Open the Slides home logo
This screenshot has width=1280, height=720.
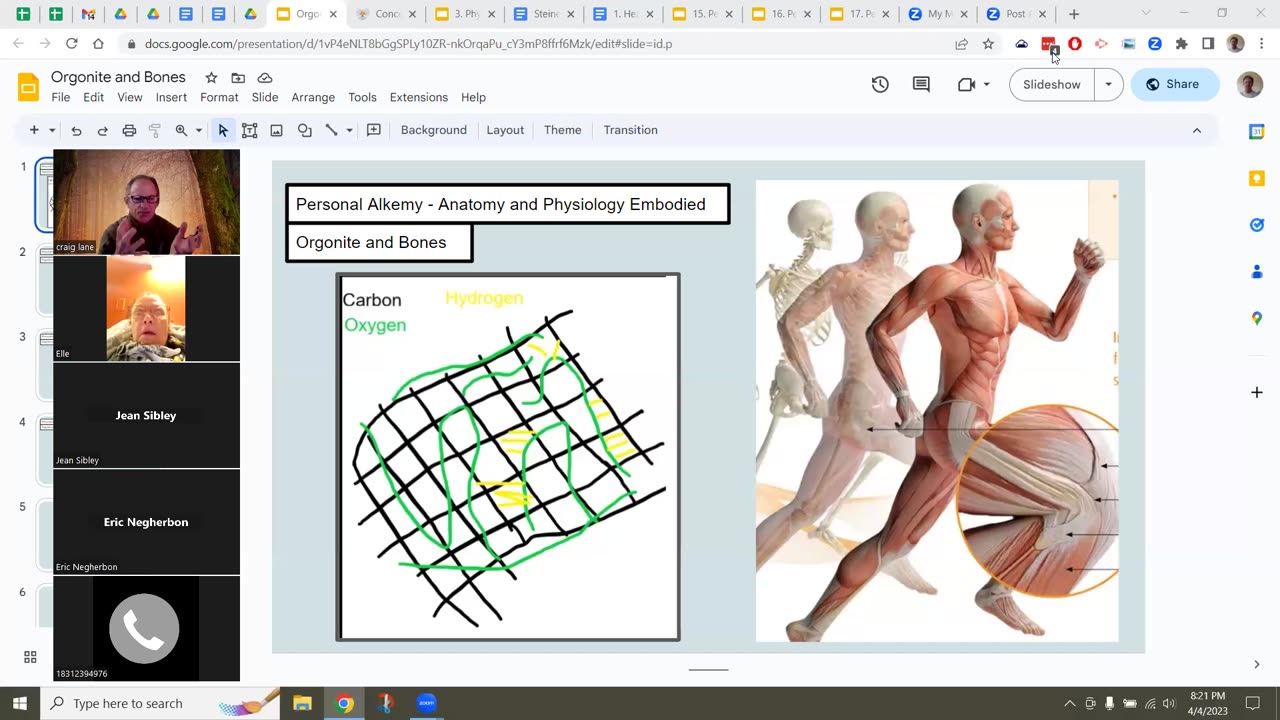(x=29, y=86)
